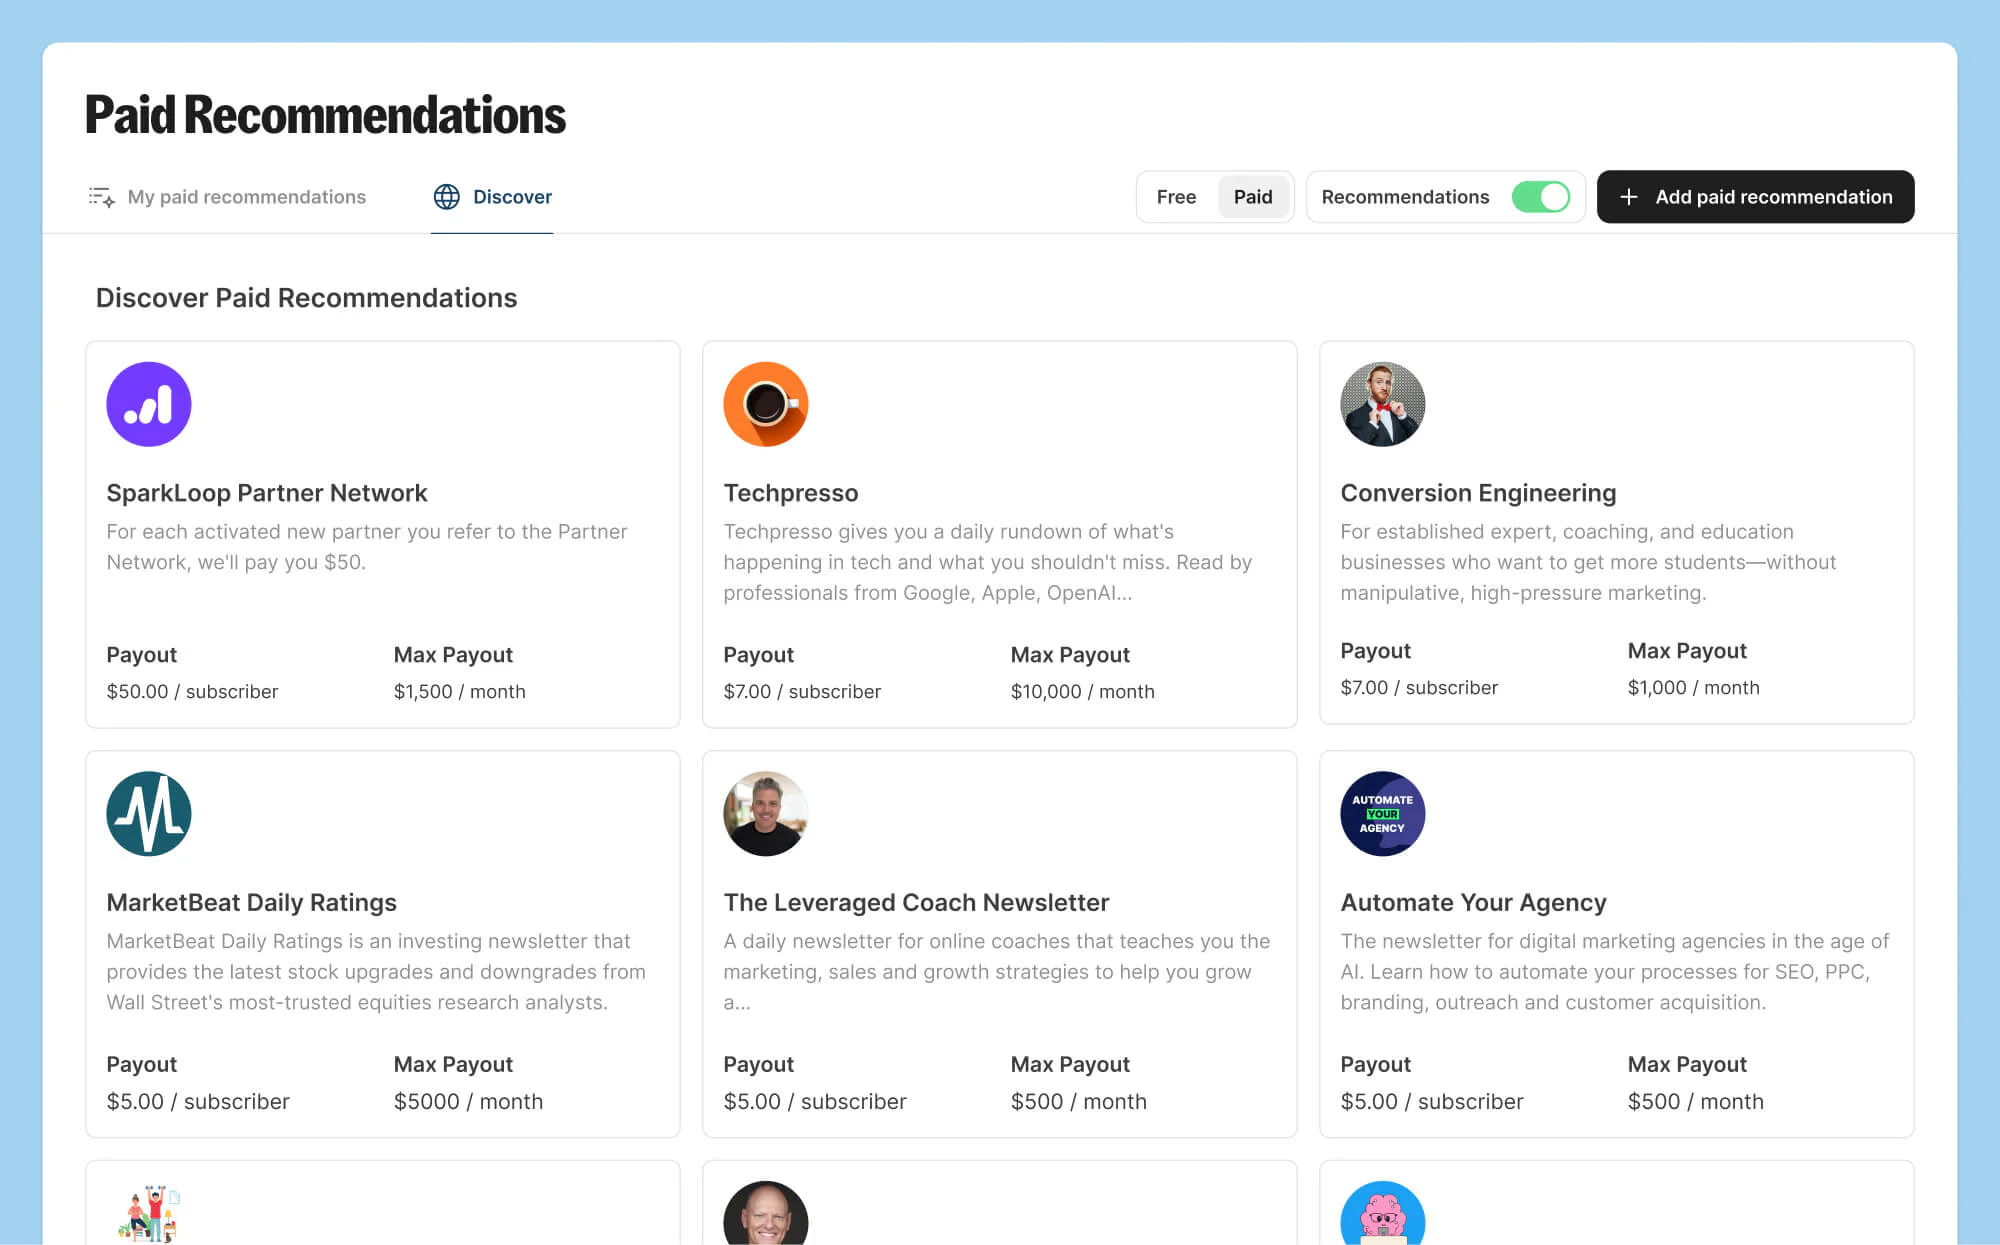The width and height of the screenshot is (2000, 1245).
Task: Click the Conversion Engineering profile photo
Action: click(x=1382, y=404)
